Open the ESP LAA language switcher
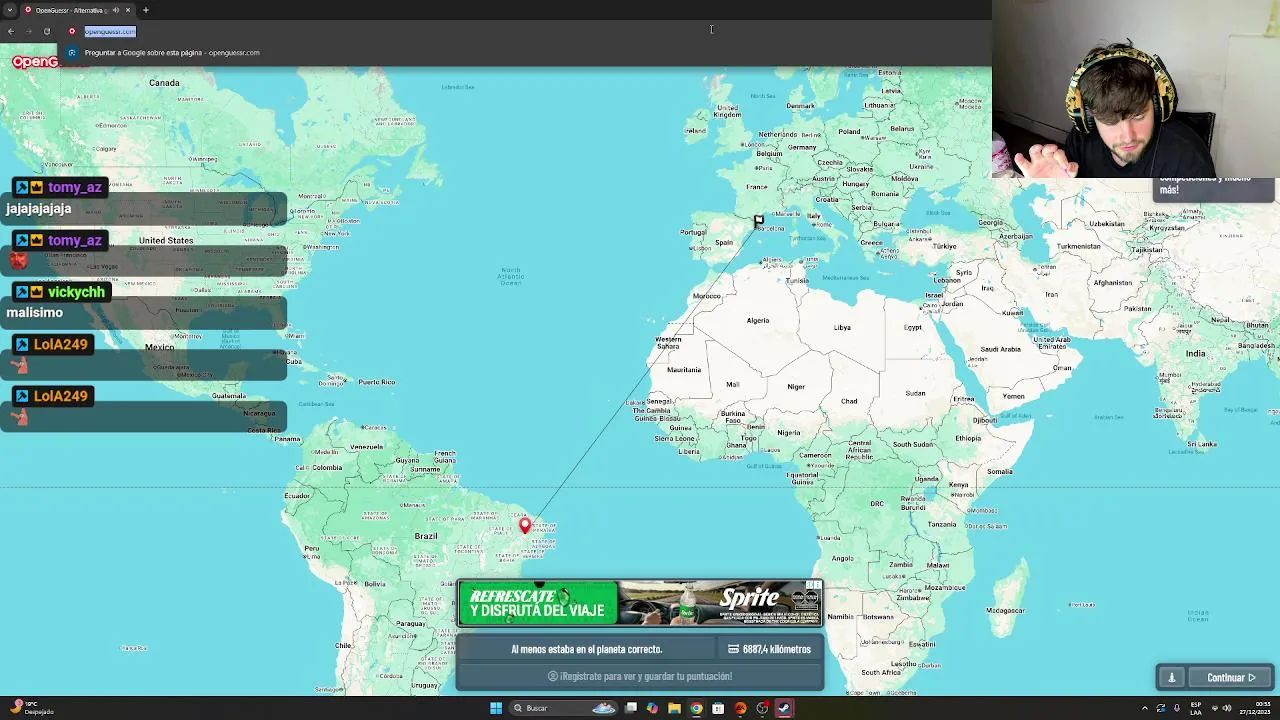Screen dimensions: 1280x720 pos(1196,708)
